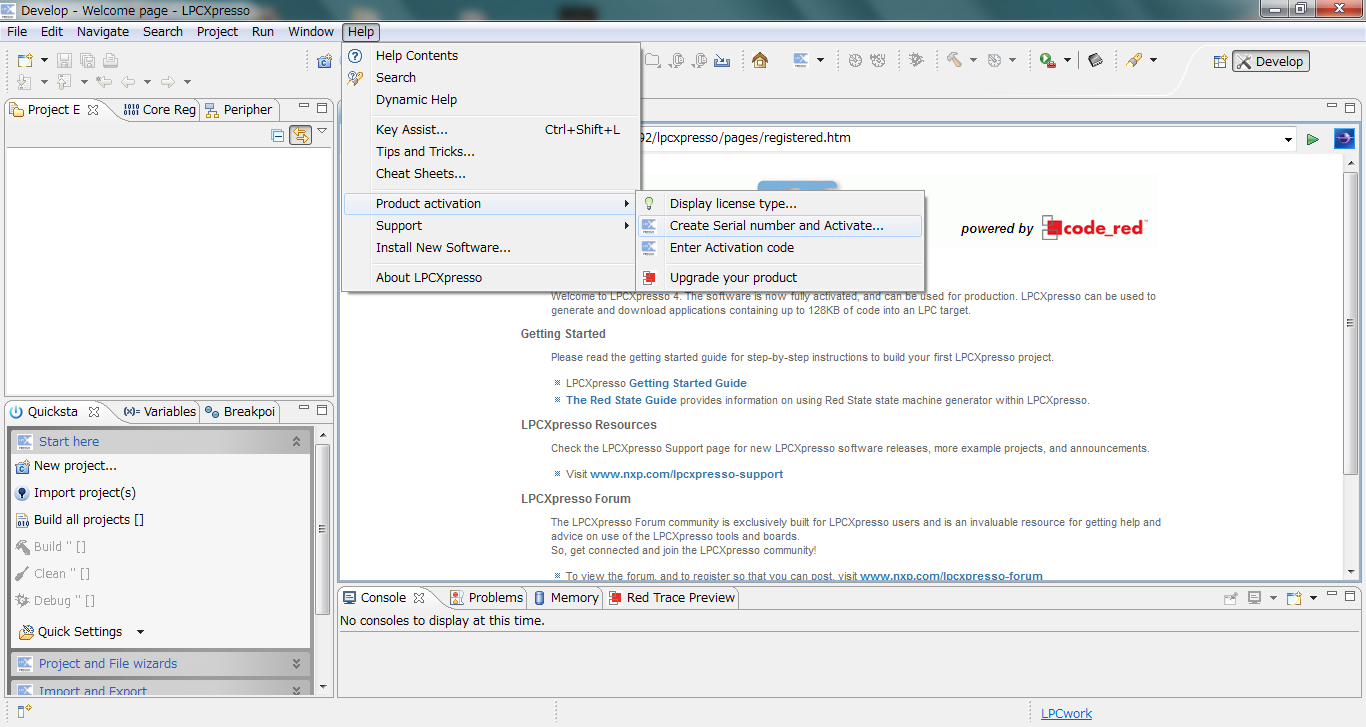Switch to the Variables tab
The image size is (1366, 727).
pyautogui.click(x=159, y=411)
